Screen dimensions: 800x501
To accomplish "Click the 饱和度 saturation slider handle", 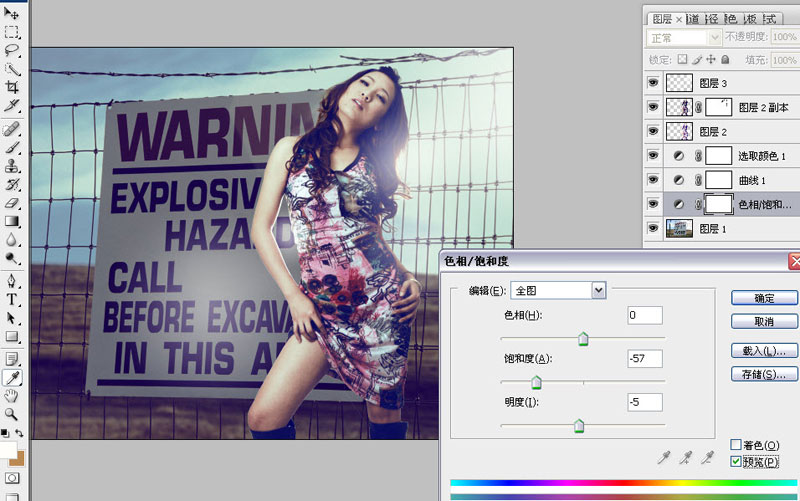I will point(536,382).
